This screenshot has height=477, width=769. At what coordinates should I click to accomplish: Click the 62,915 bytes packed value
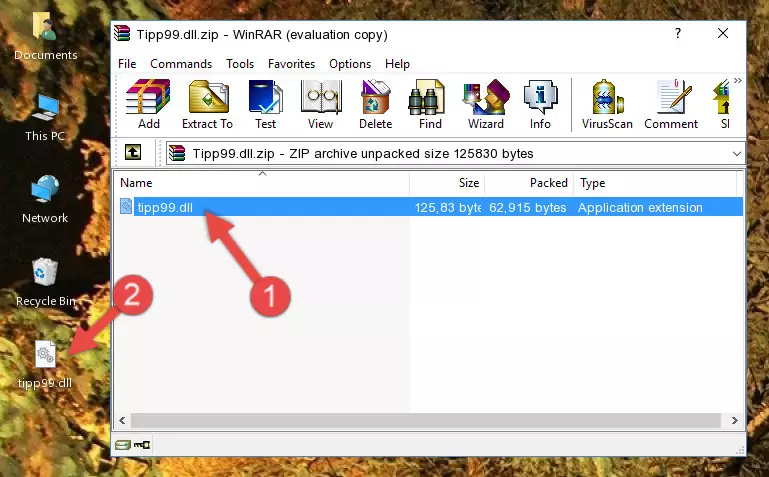(x=527, y=207)
